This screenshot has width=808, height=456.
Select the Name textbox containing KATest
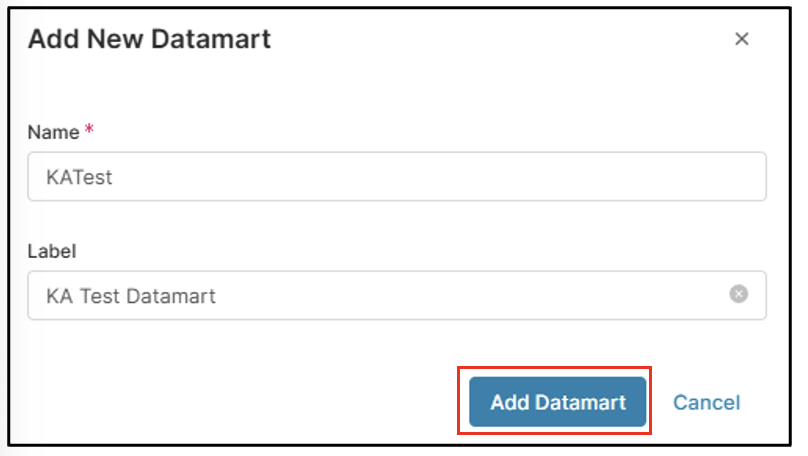click(396, 177)
